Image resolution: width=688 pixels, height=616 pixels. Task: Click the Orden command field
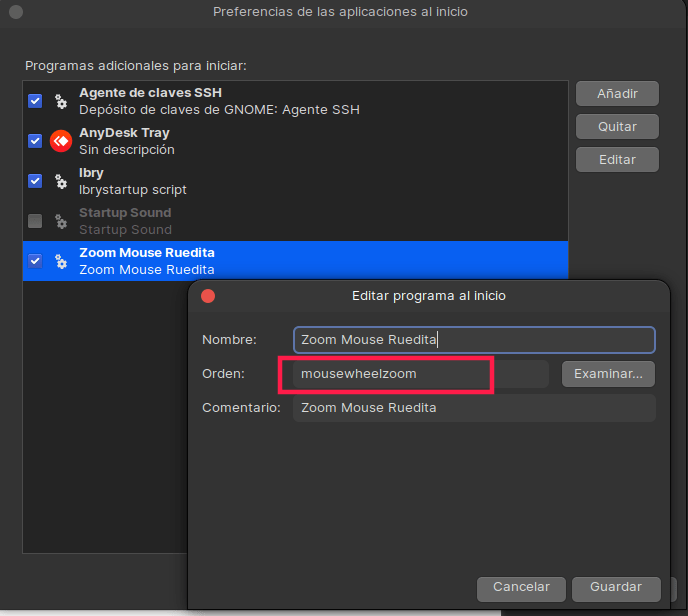coord(420,374)
